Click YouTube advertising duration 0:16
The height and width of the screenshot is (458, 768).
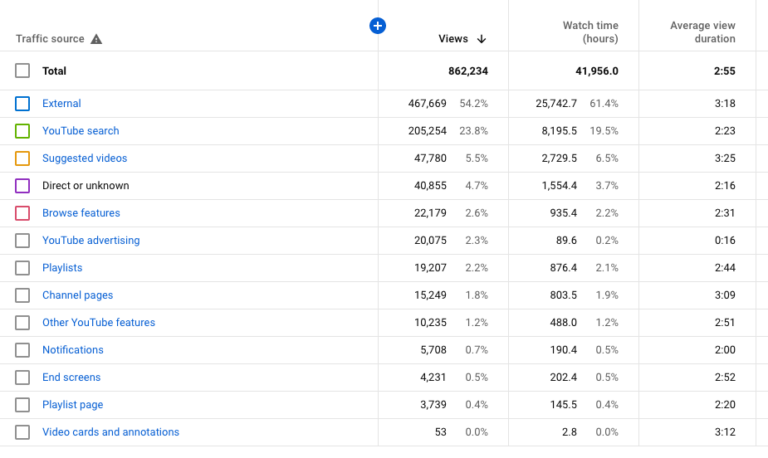coord(724,241)
